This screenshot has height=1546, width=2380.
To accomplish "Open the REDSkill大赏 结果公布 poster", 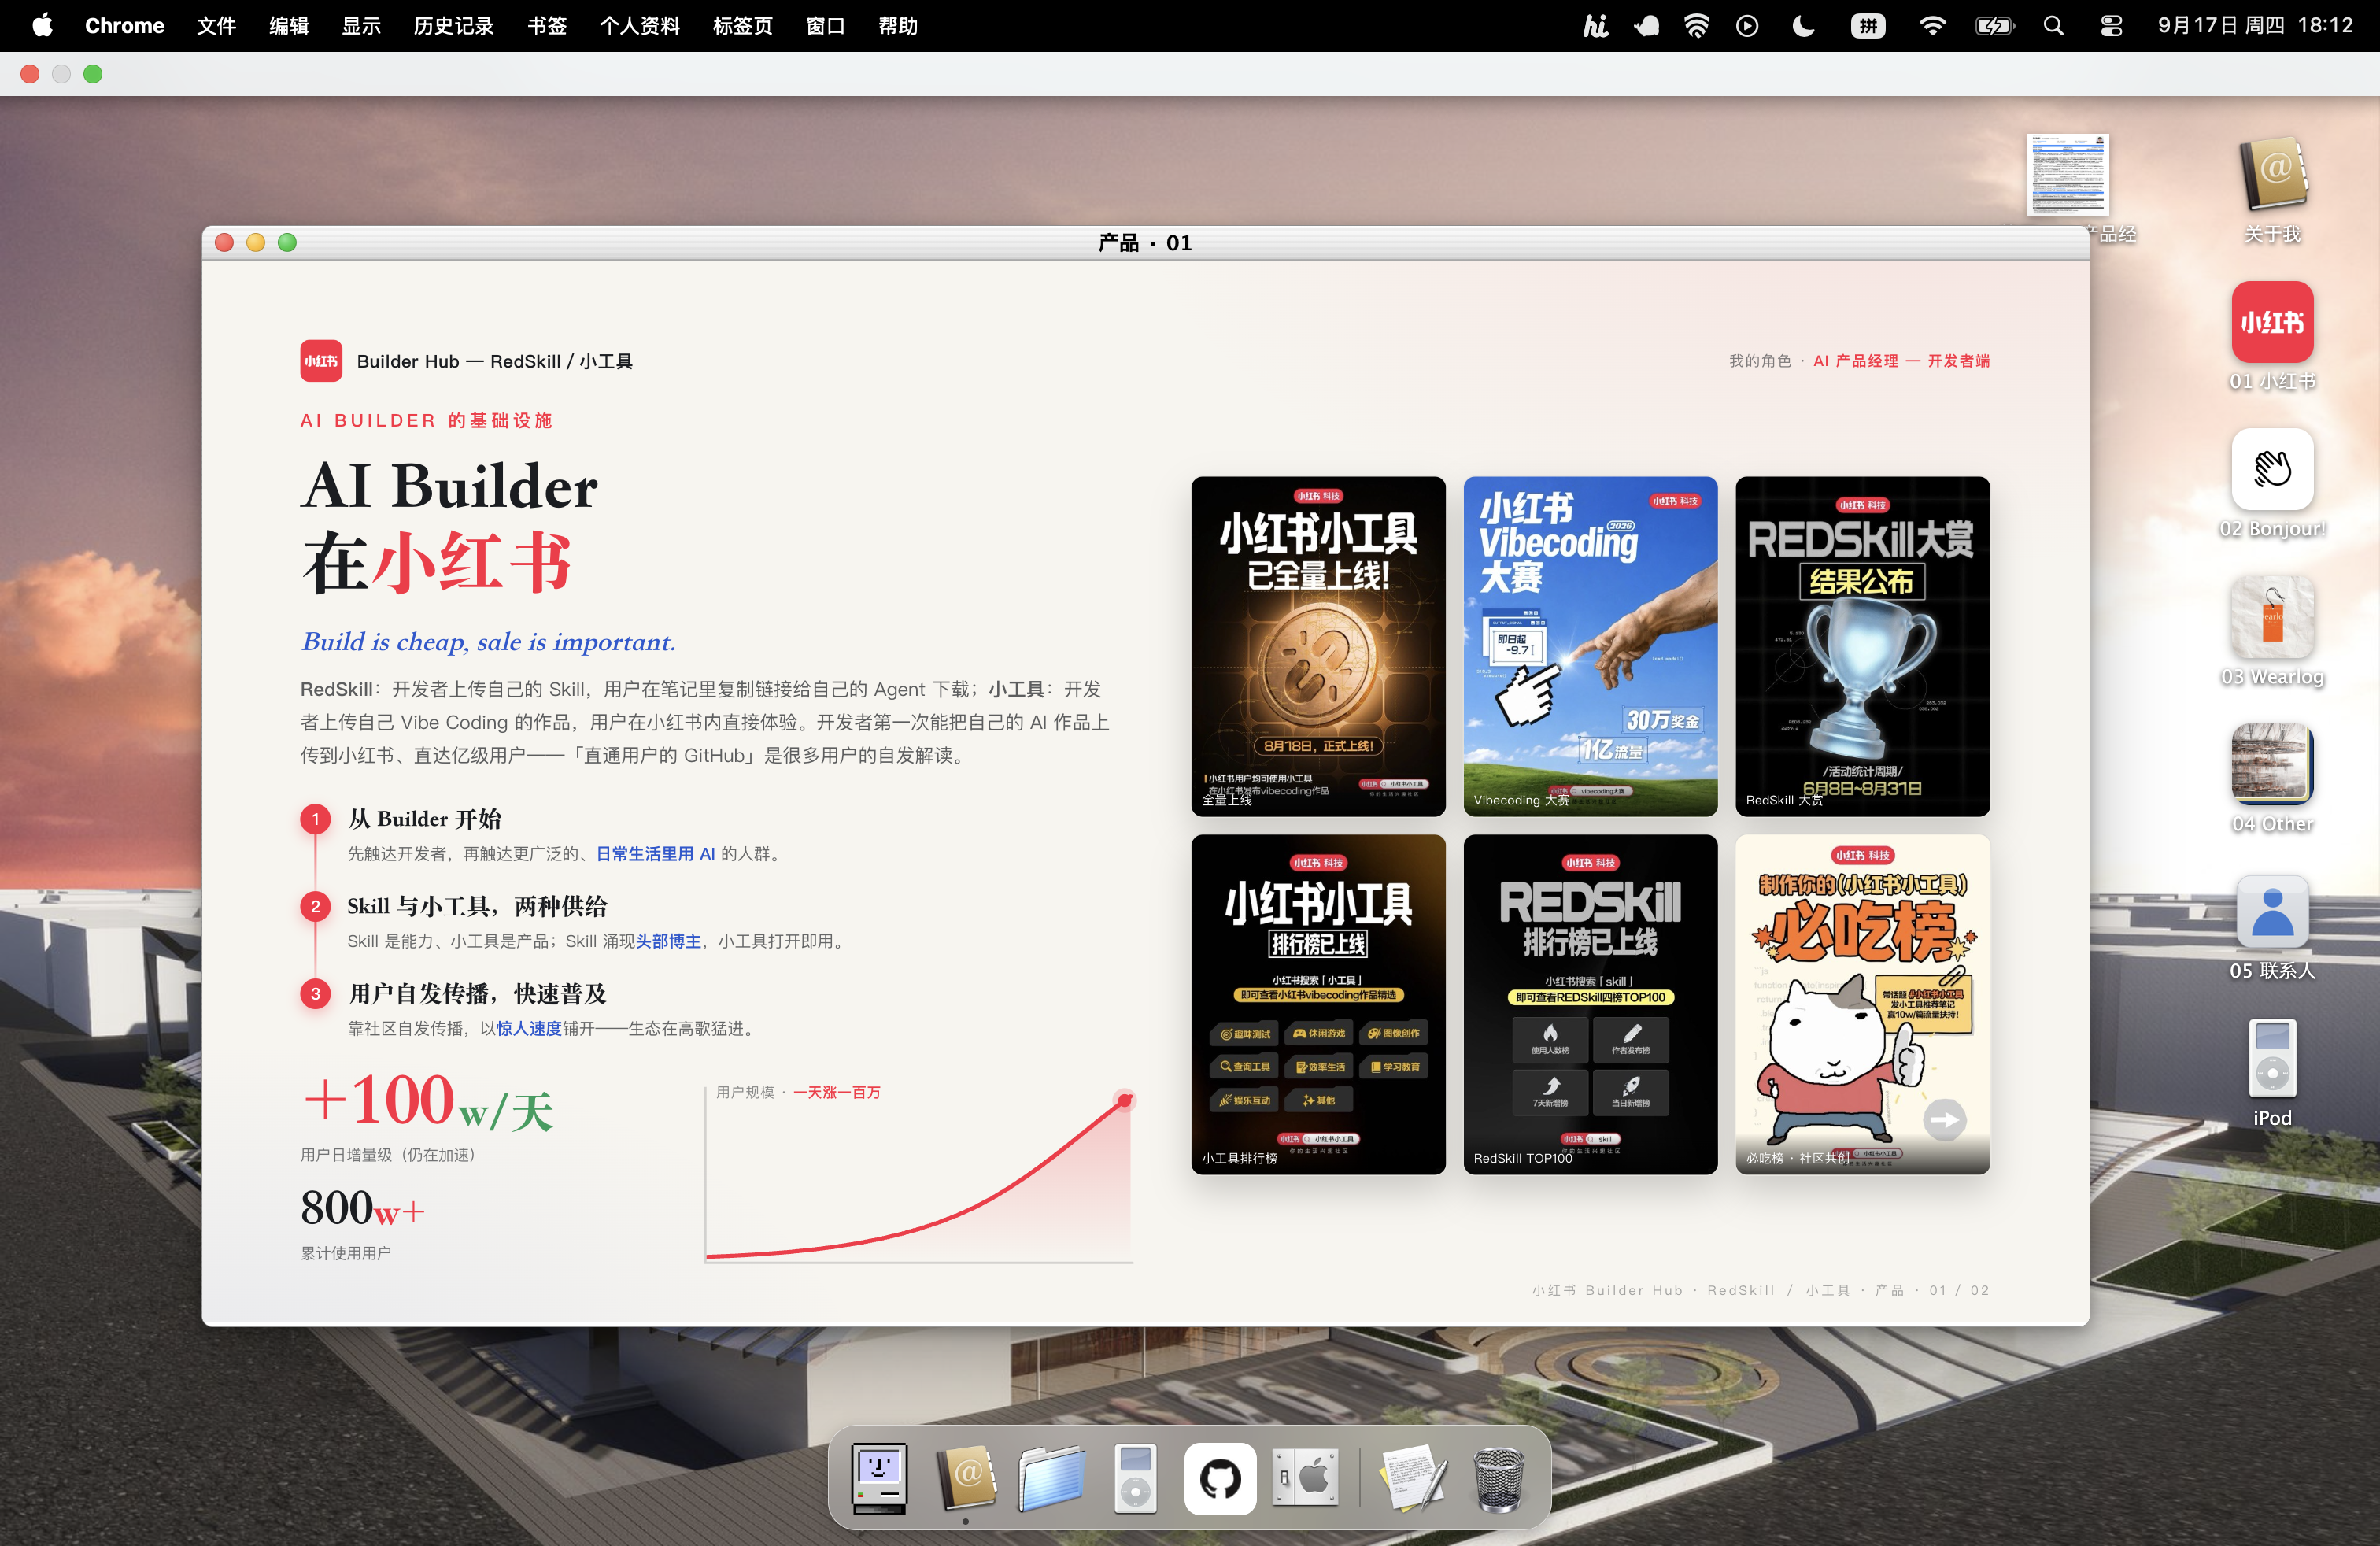I will point(1862,646).
